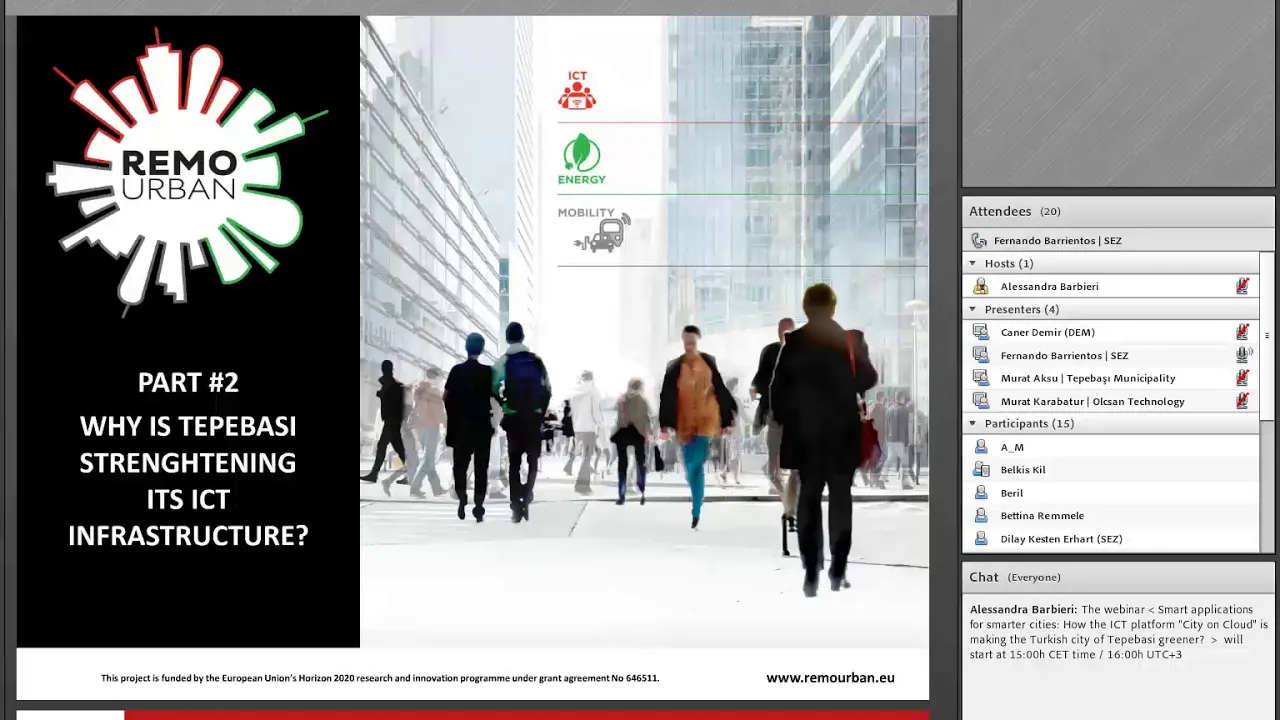Select participant Bettina Remmele
Screen dimensions: 1280x720
[x=1042, y=516]
